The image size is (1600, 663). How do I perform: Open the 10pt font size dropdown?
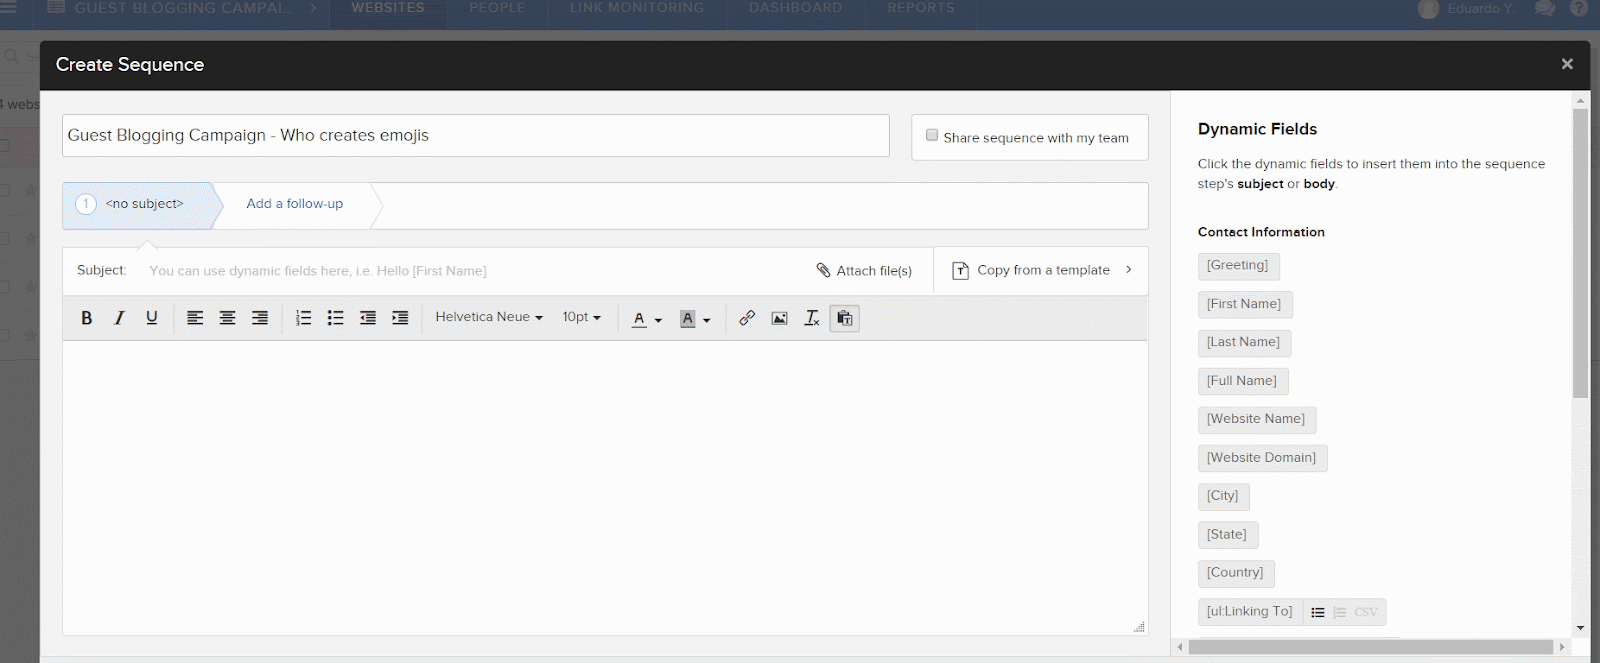tap(581, 317)
